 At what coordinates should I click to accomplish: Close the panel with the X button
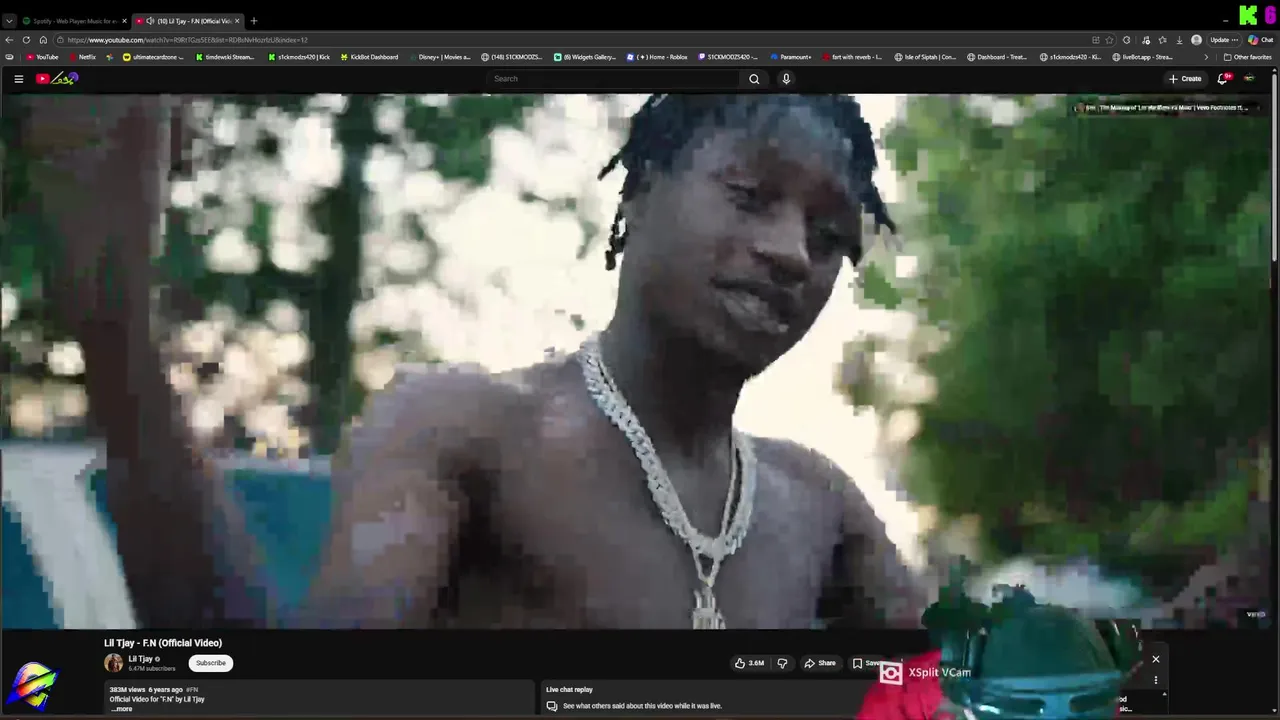(1156, 659)
